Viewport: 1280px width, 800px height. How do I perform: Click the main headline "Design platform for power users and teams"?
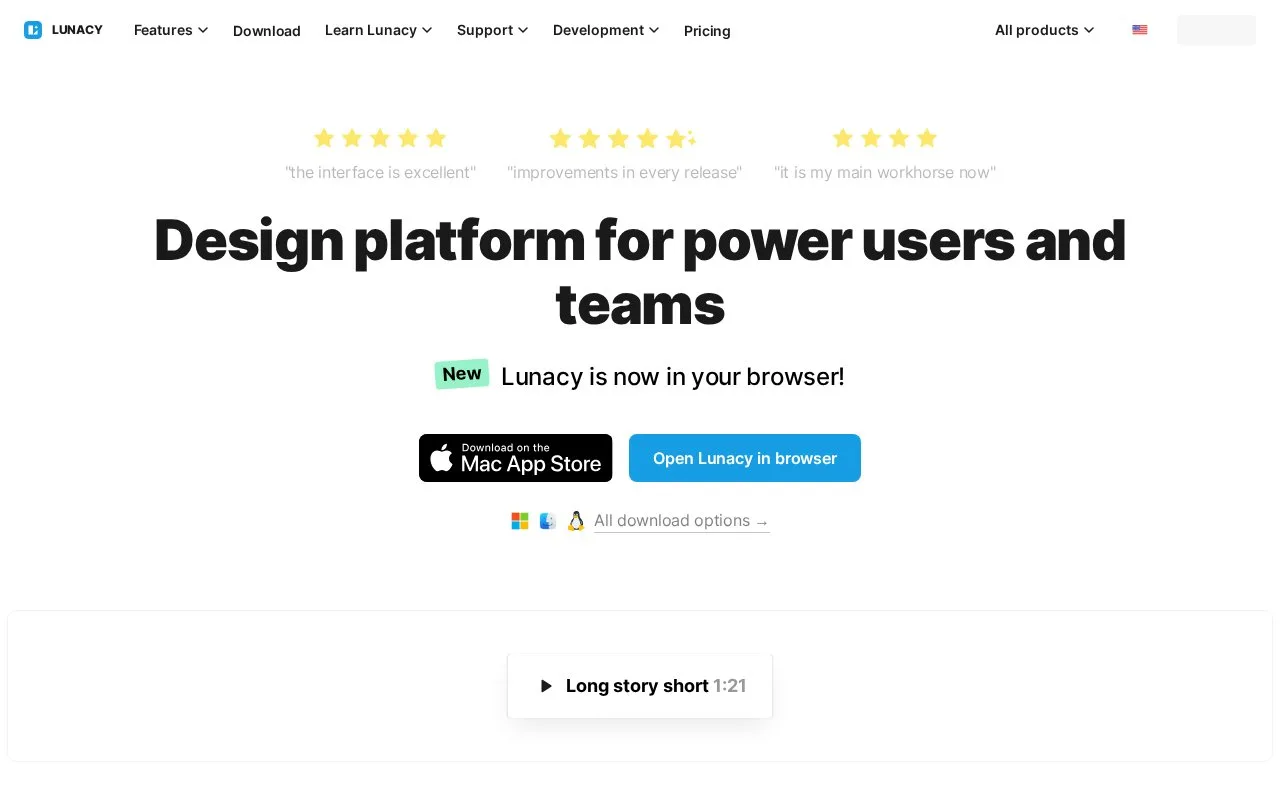(640, 272)
